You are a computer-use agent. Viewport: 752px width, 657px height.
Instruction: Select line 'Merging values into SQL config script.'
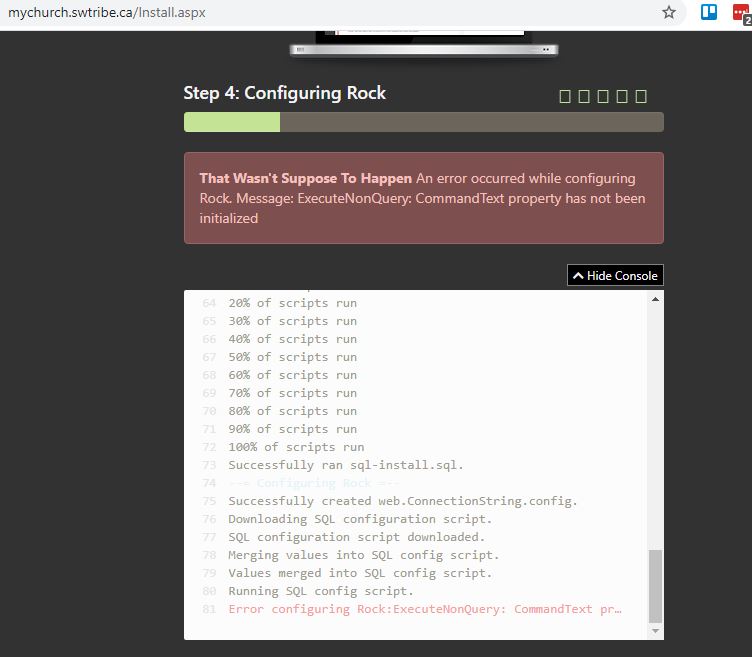pos(364,555)
